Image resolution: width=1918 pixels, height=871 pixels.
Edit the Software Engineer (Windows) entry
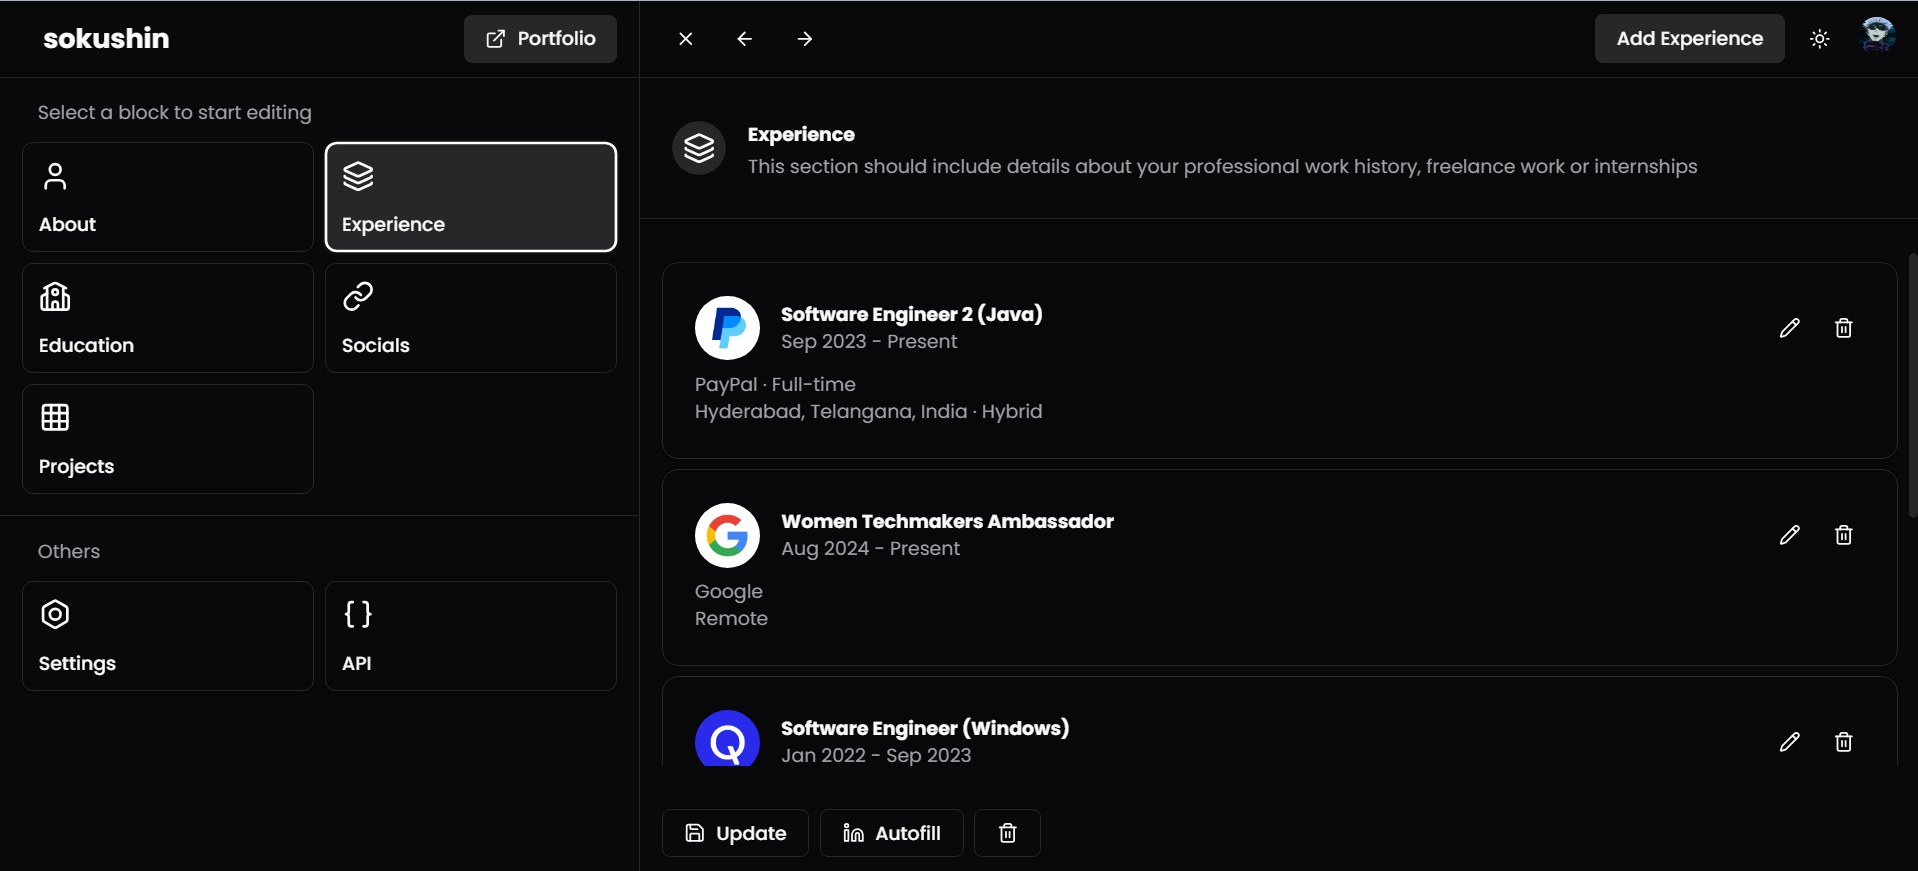(1789, 742)
